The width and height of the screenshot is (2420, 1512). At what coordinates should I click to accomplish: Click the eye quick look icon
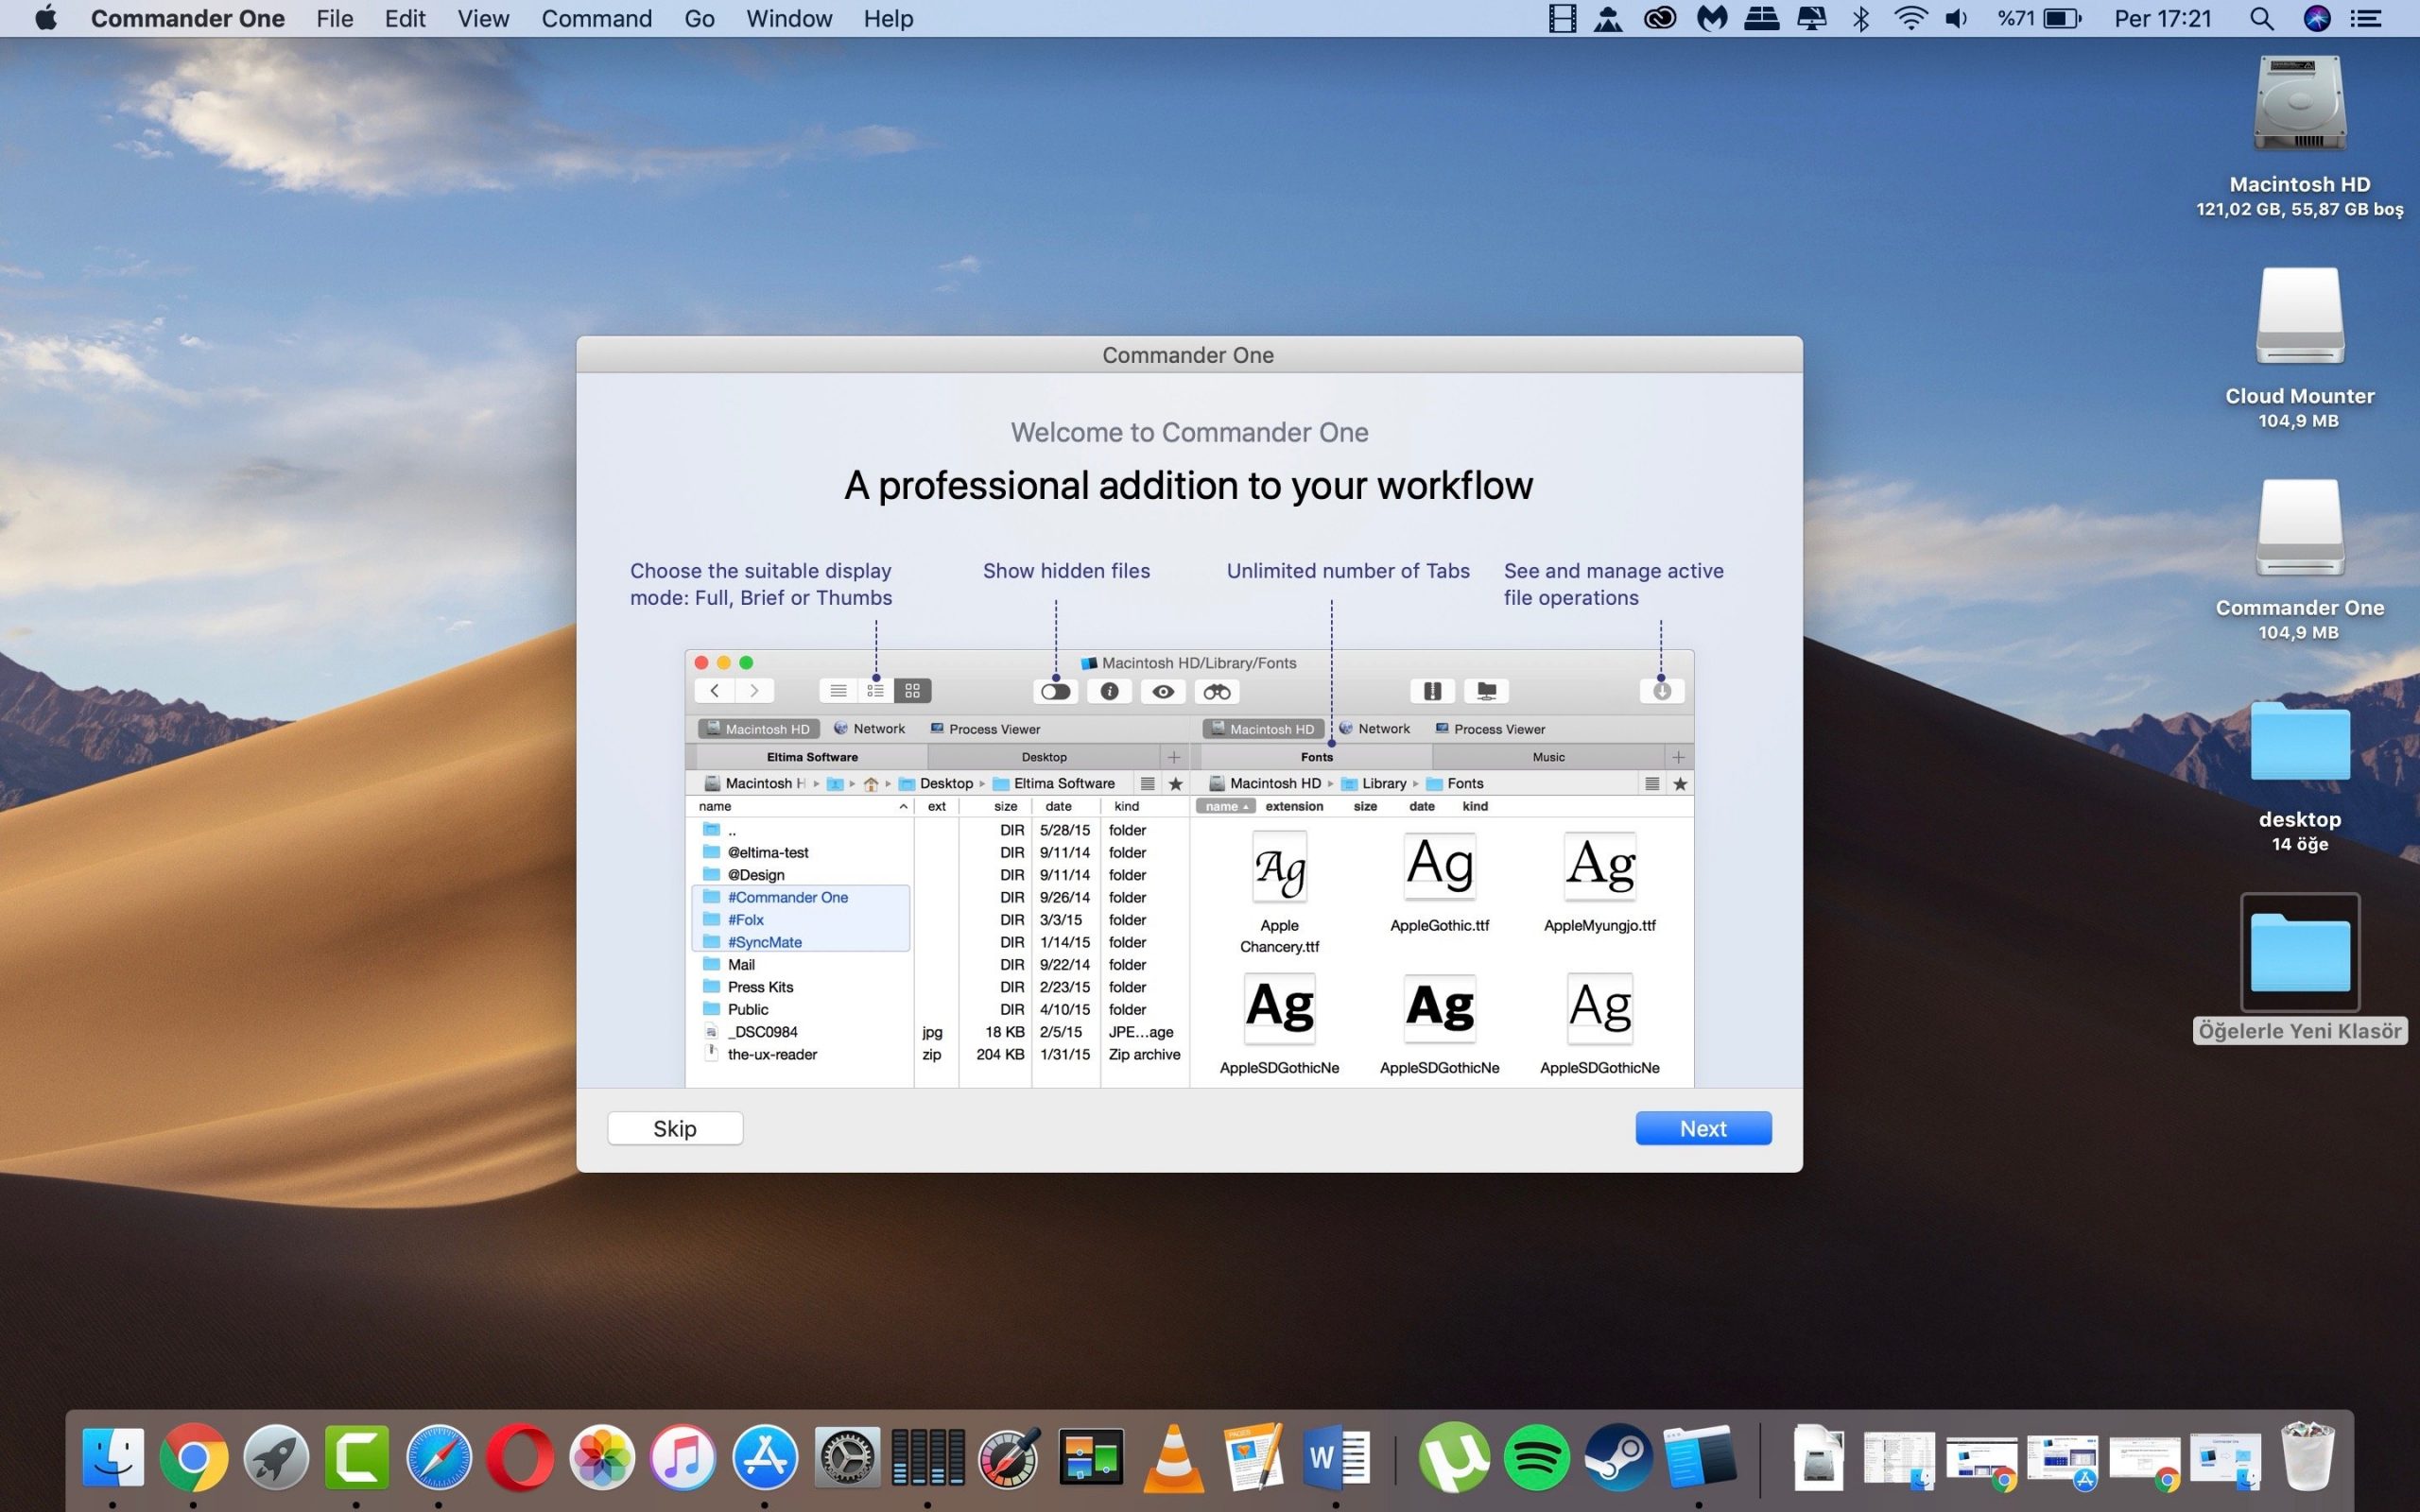tap(1162, 691)
